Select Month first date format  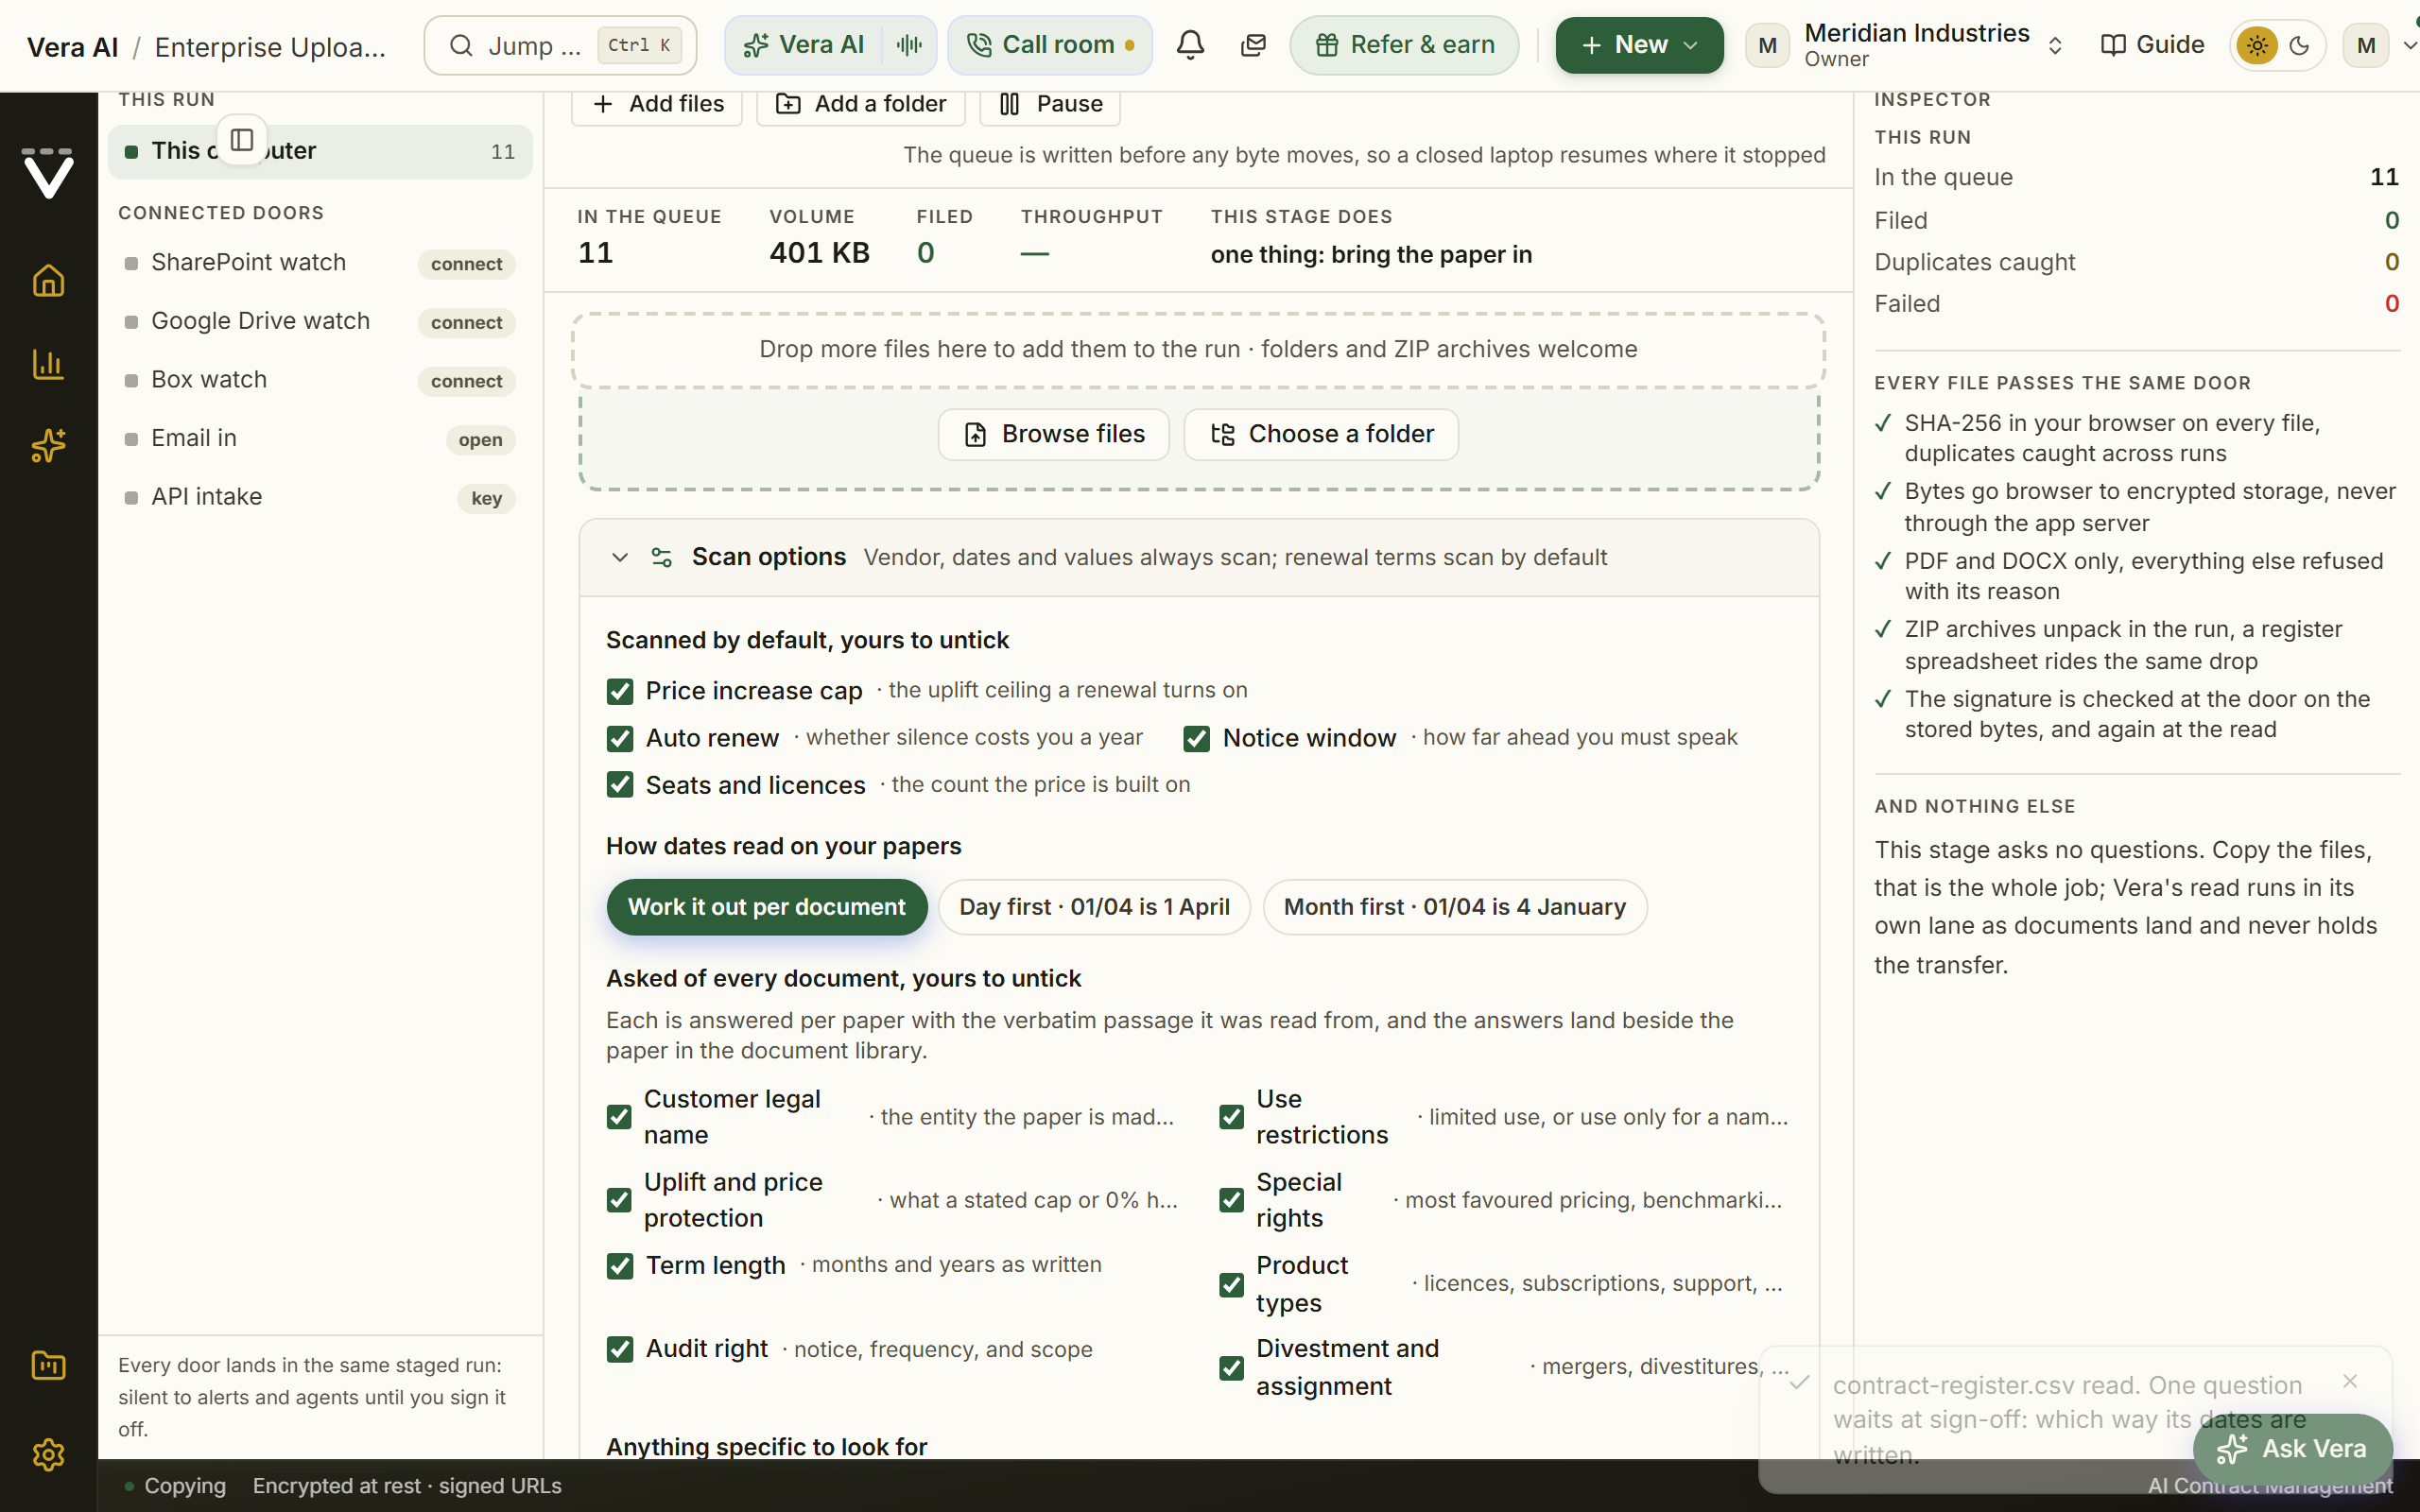pos(1455,907)
